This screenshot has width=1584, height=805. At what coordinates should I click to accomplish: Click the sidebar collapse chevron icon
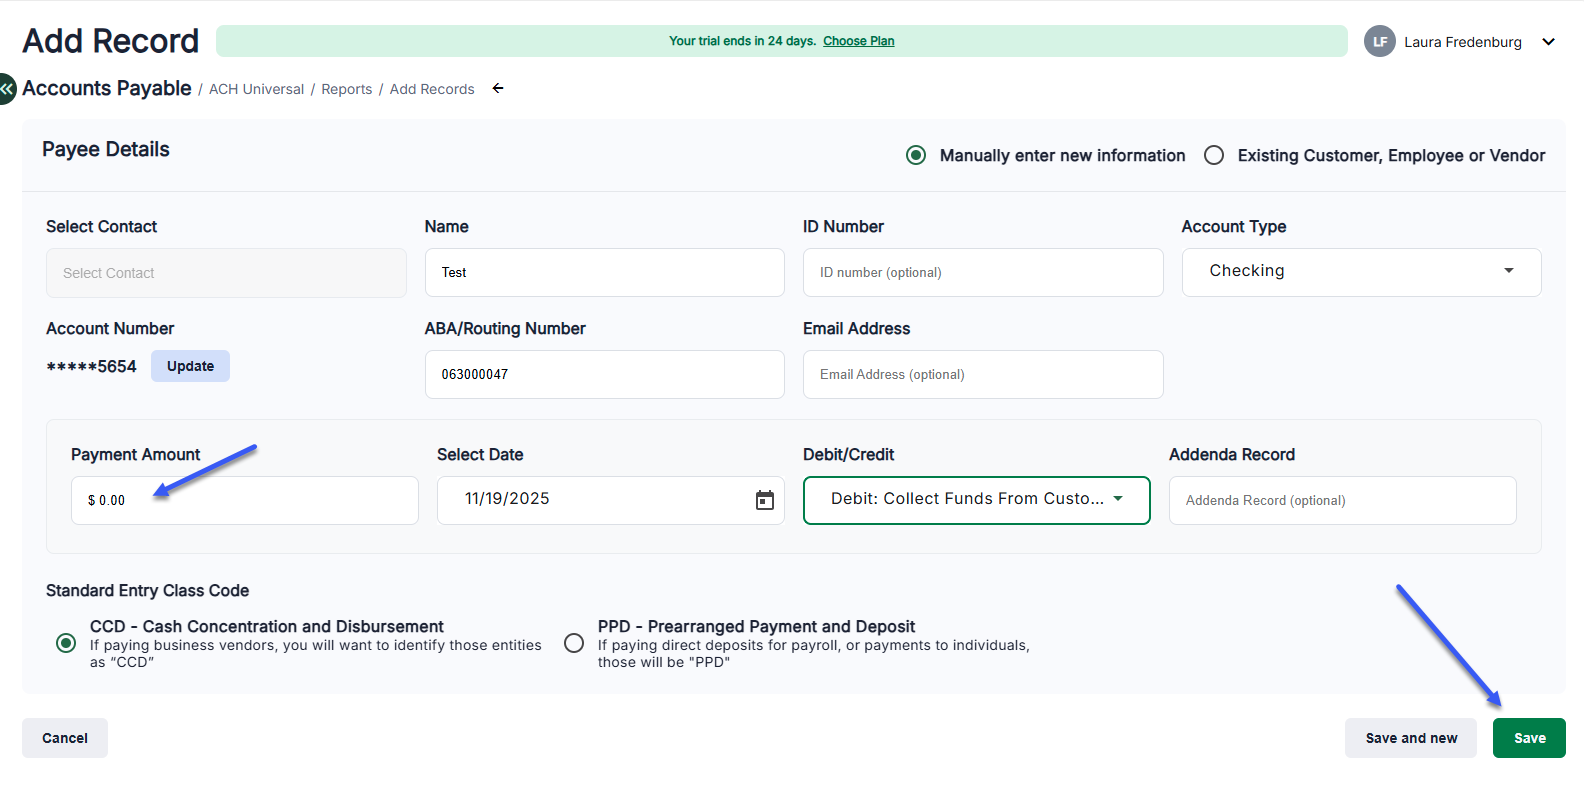point(7,88)
